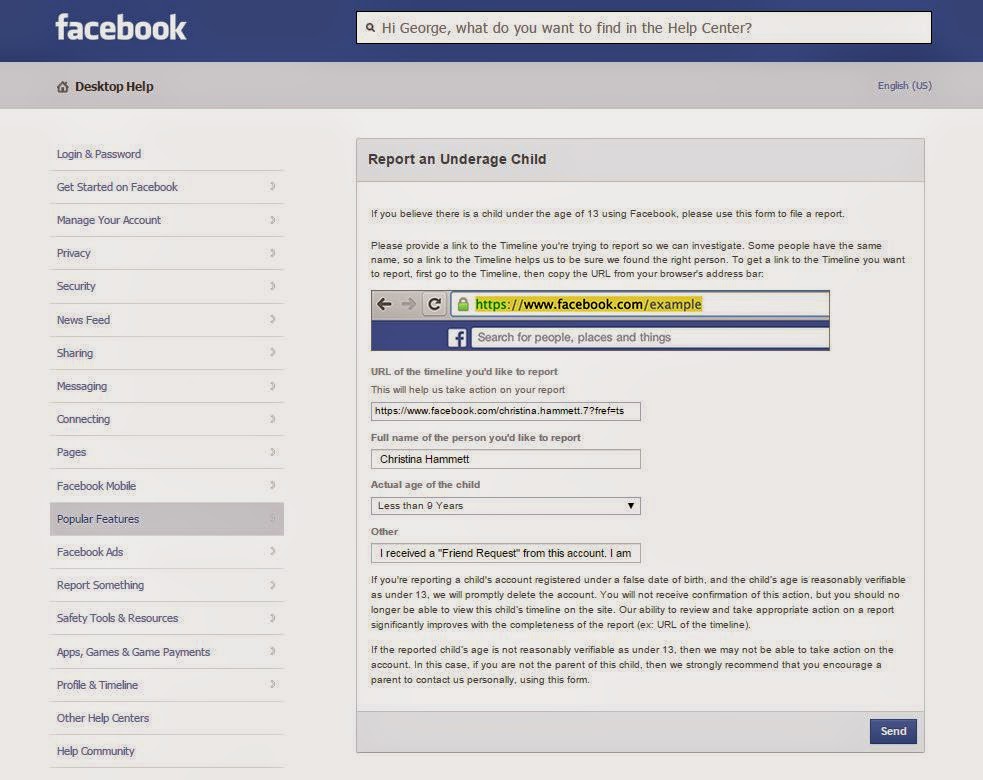Open the Pages help topic
The width and height of the screenshot is (983, 780).
(71, 452)
